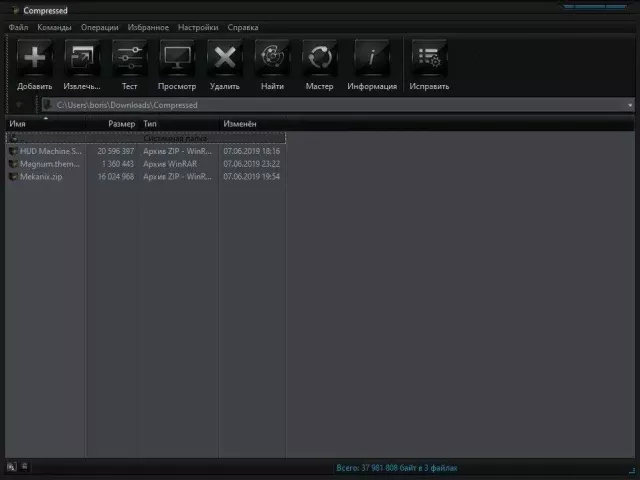Click the Добавить (Add) toolbar icon

(35, 59)
